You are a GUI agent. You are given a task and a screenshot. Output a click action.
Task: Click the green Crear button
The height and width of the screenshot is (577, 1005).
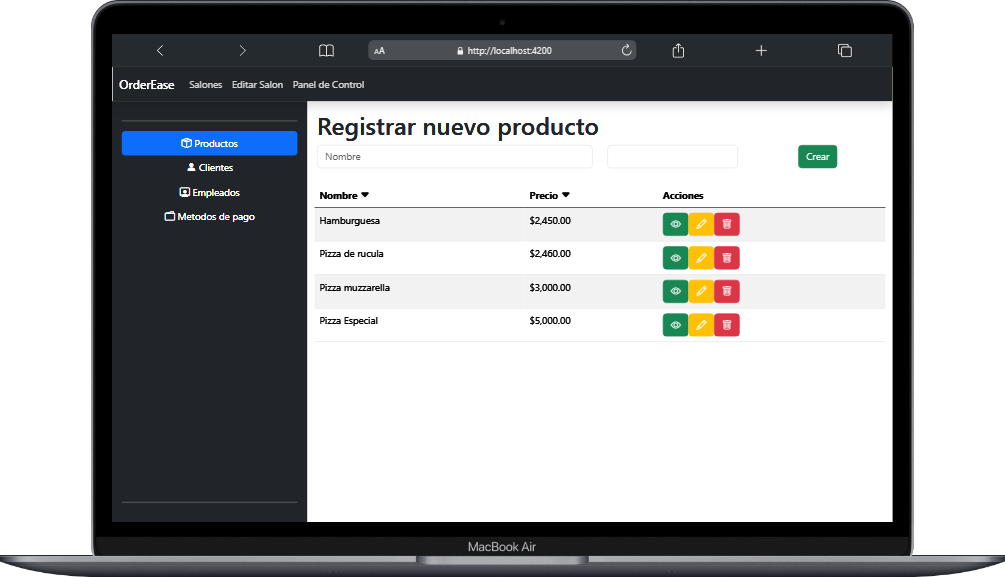point(817,156)
